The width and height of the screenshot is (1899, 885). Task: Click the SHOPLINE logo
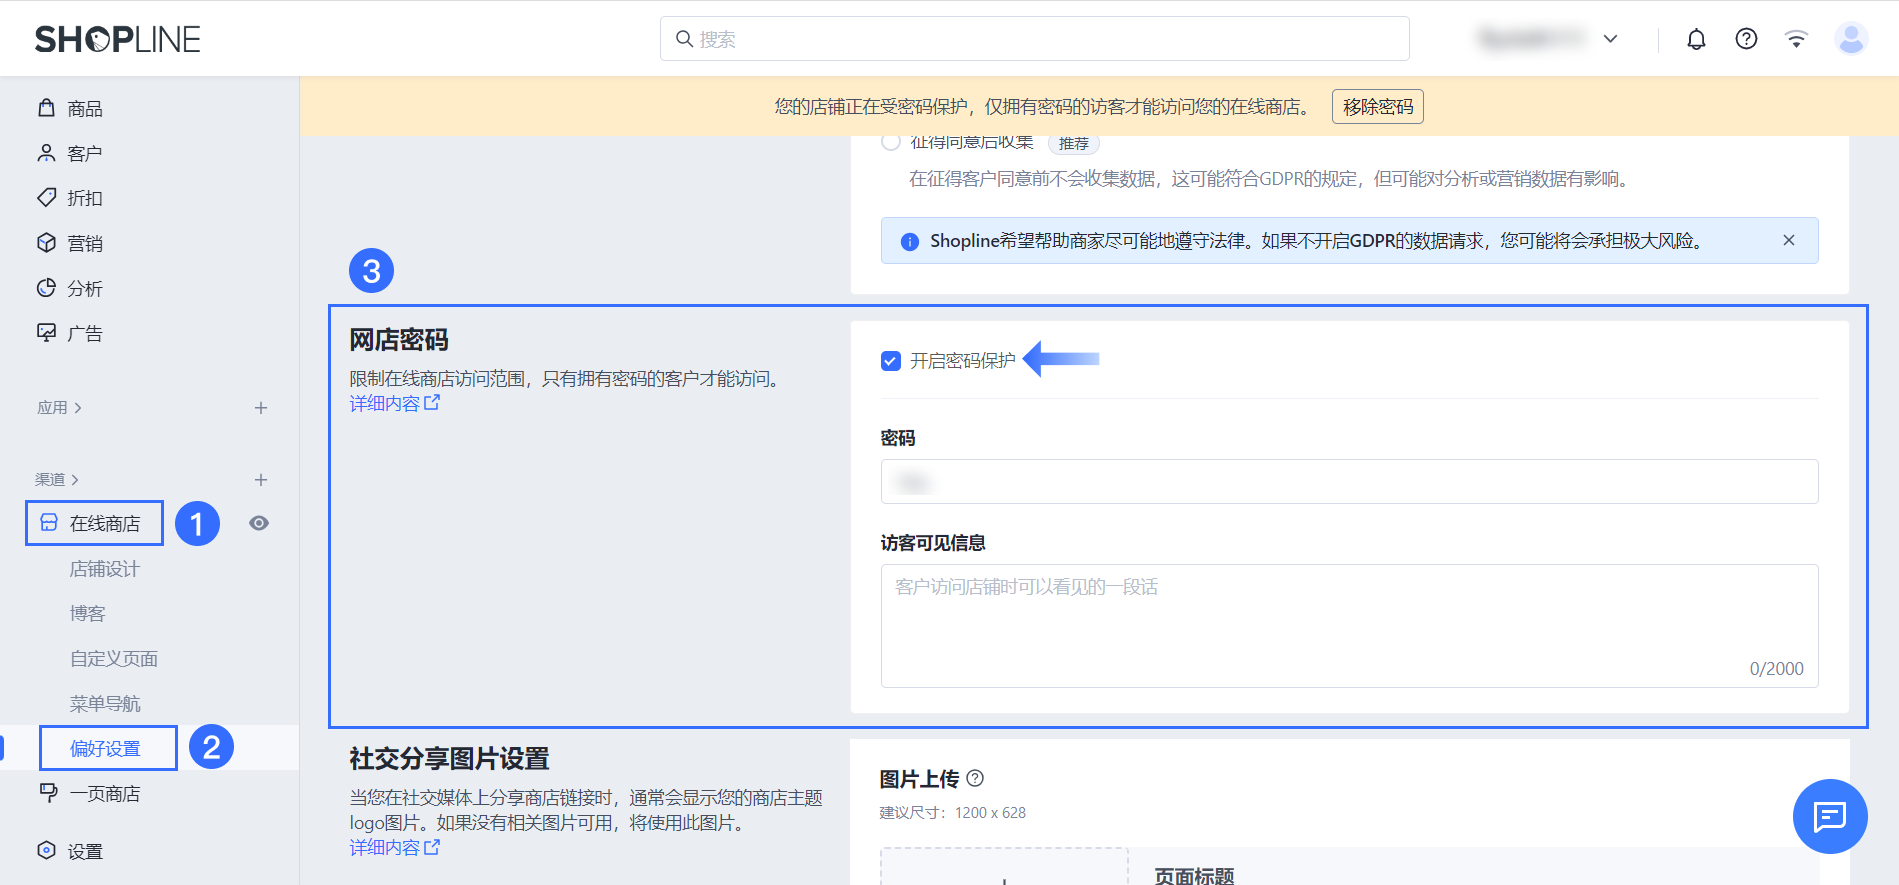(118, 39)
